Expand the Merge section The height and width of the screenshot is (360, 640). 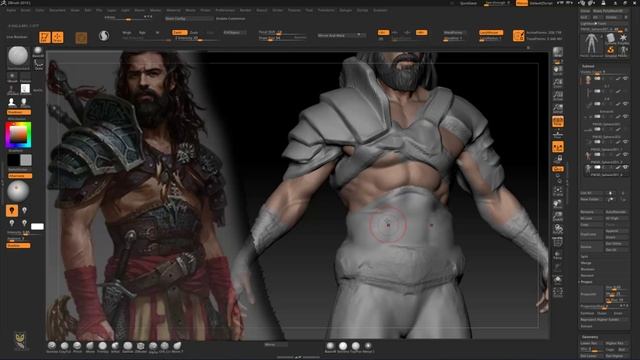(x=586, y=263)
